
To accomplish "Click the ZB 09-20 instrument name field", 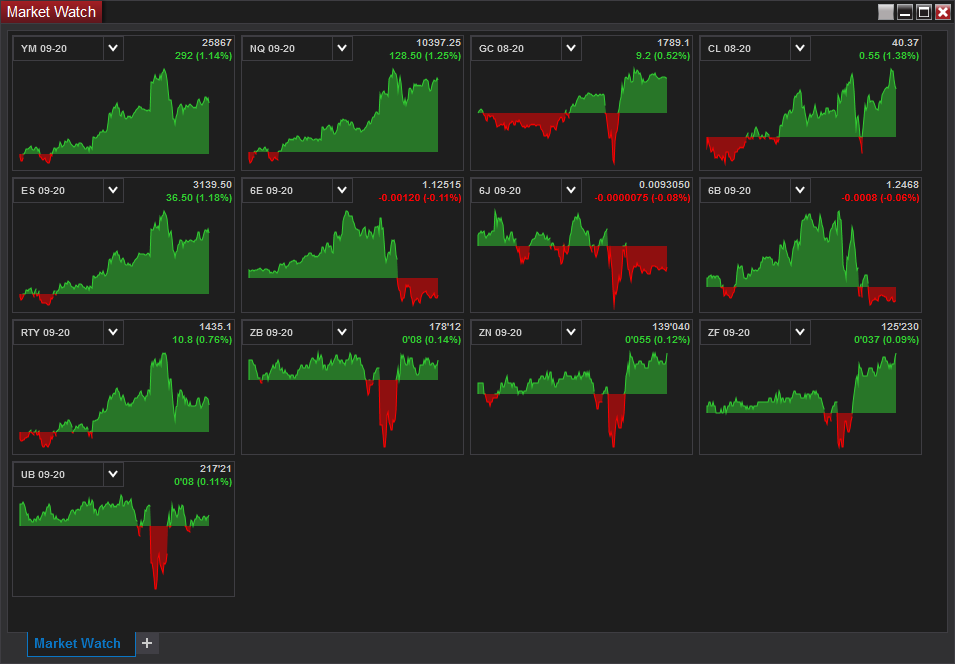I will tap(287, 332).
